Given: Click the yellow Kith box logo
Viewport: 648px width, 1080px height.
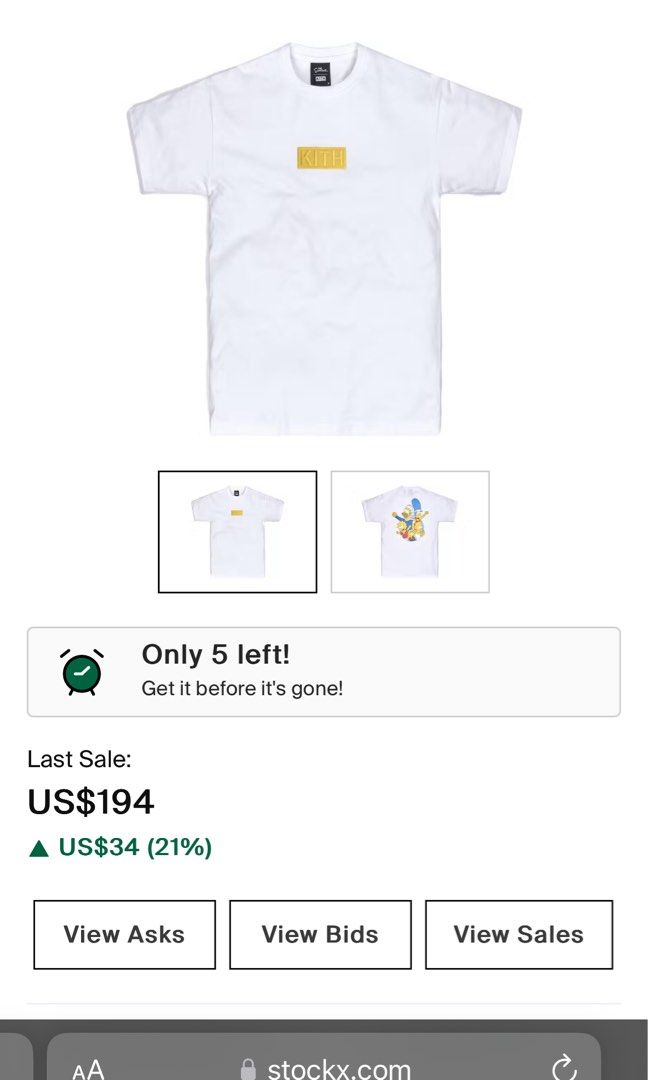Looking at the screenshot, I should 322,158.
